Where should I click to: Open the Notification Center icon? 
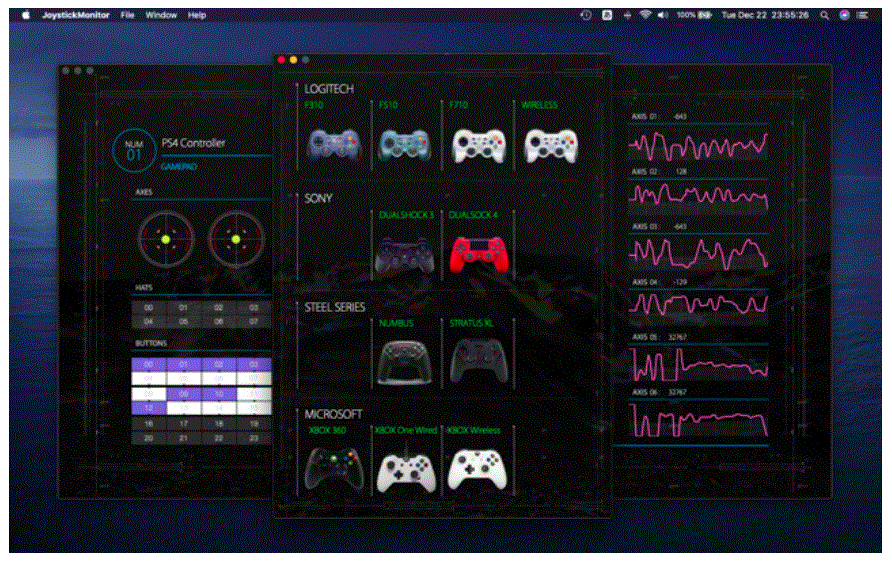(x=863, y=15)
